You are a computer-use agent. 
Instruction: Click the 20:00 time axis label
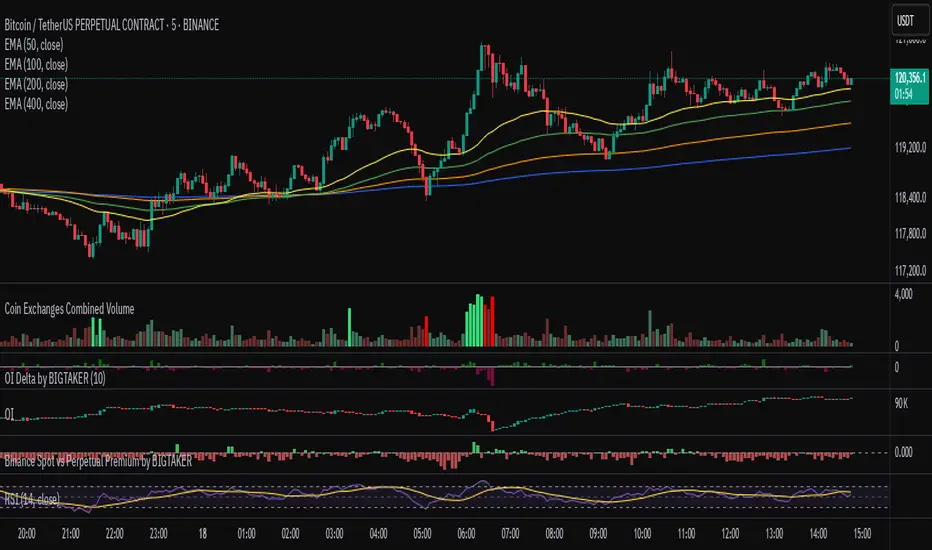click(x=27, y=533)
